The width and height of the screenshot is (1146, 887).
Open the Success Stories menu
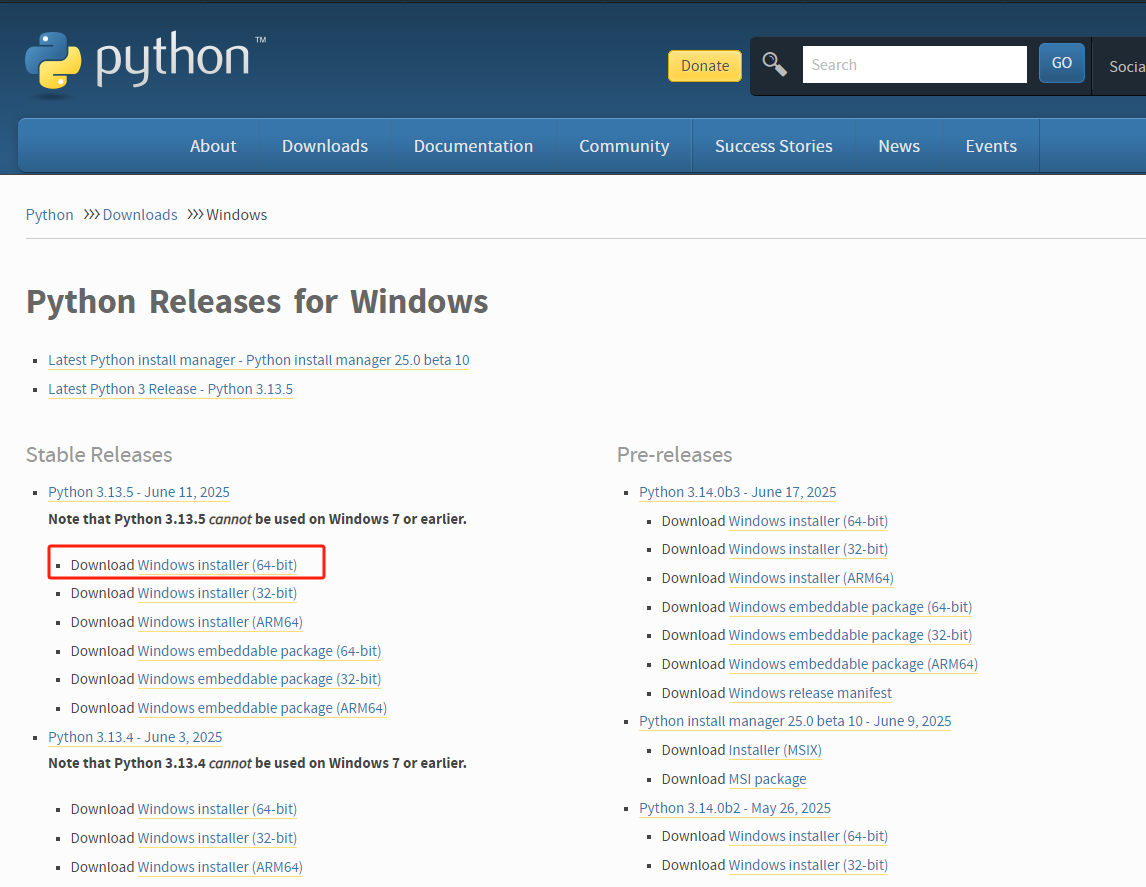[773, 146]
